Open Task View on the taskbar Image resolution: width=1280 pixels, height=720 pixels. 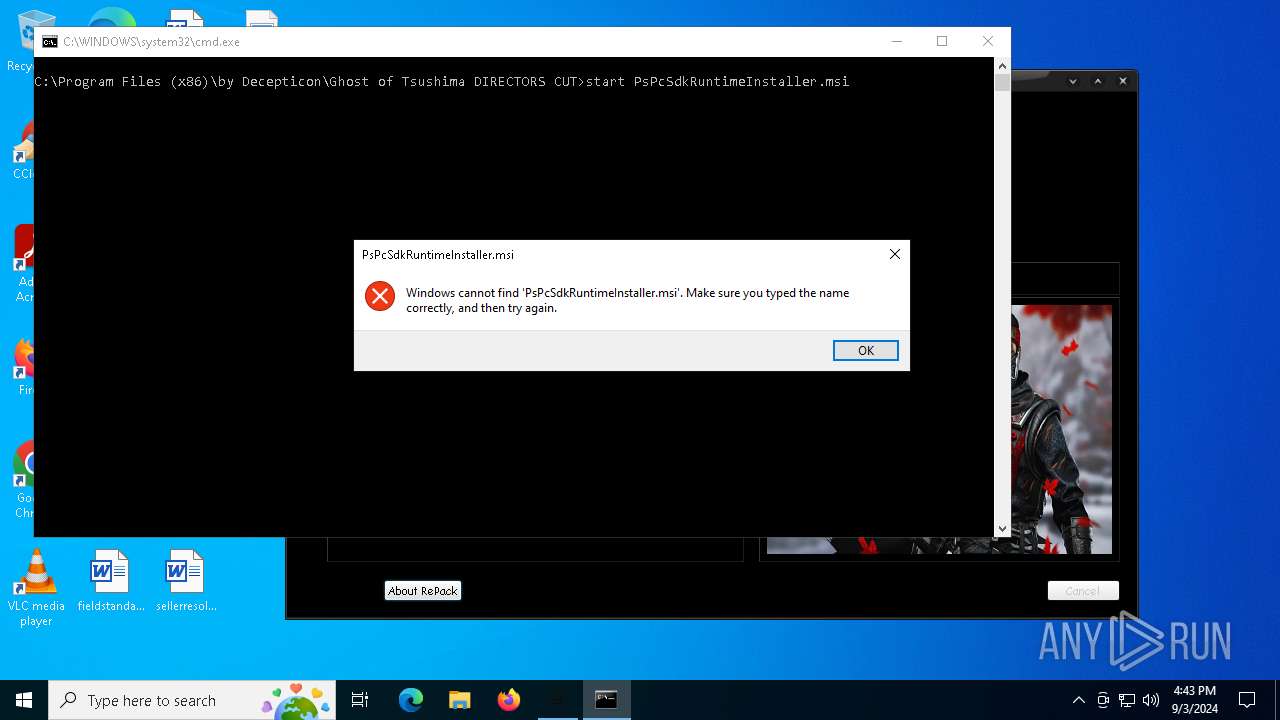(x=360, y=700)
